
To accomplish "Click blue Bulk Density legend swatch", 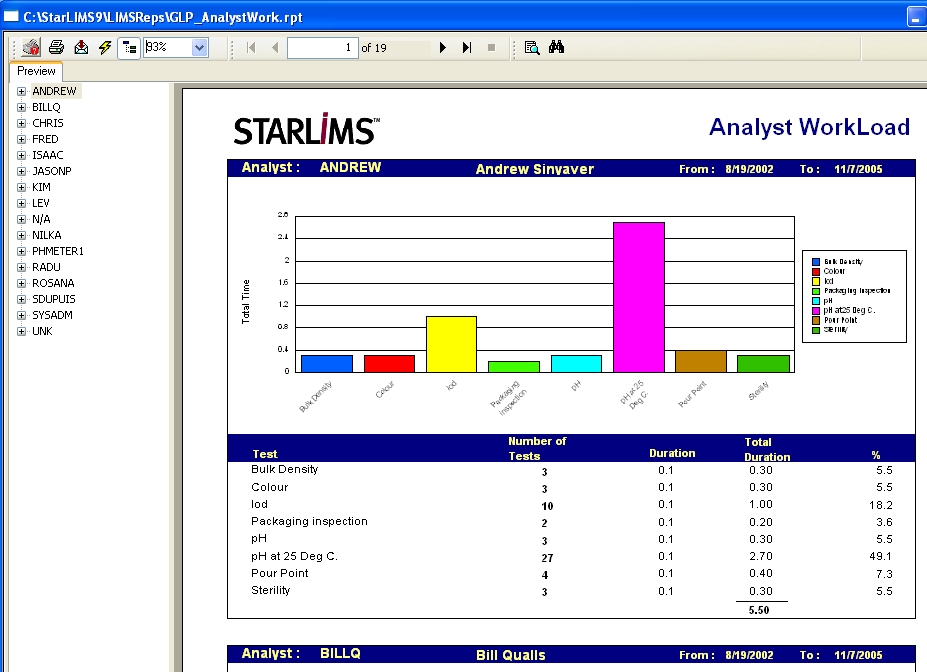I will pos(816,262).
